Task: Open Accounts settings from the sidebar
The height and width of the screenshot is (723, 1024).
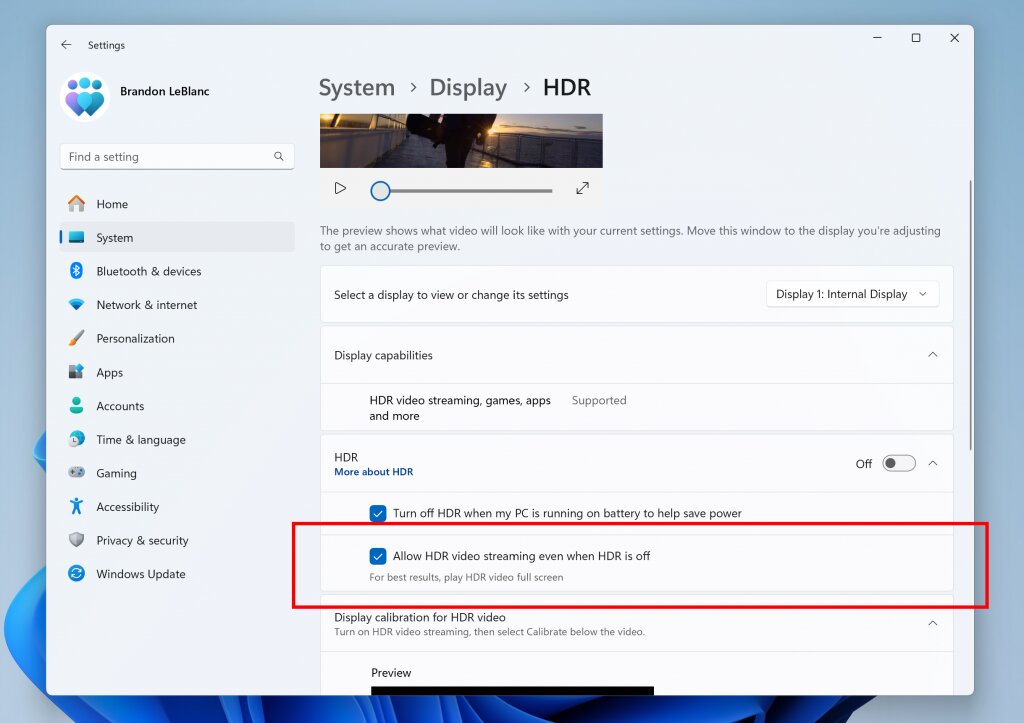Action: pos(78,406)
